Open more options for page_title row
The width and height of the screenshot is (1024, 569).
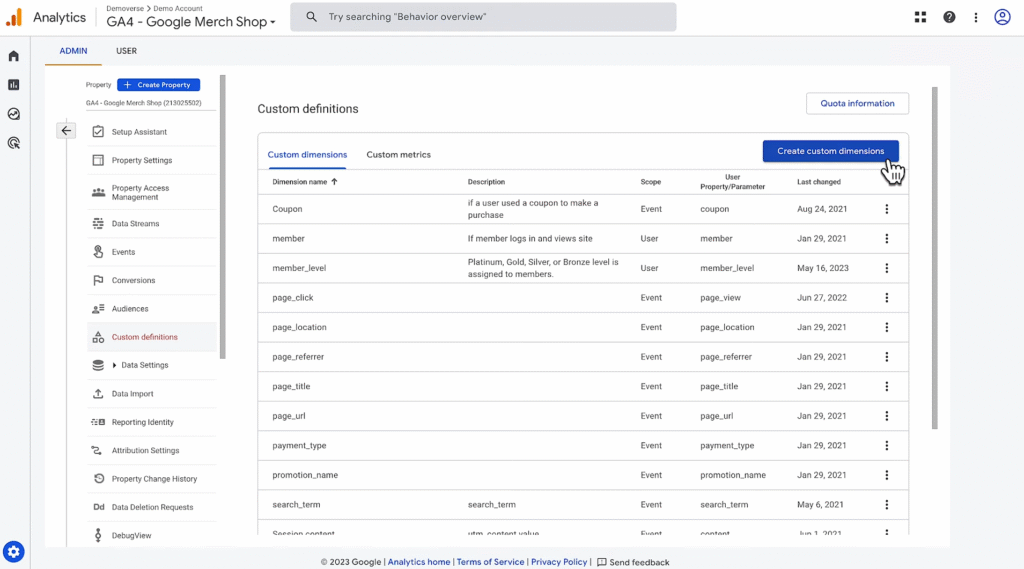[886, 386]
